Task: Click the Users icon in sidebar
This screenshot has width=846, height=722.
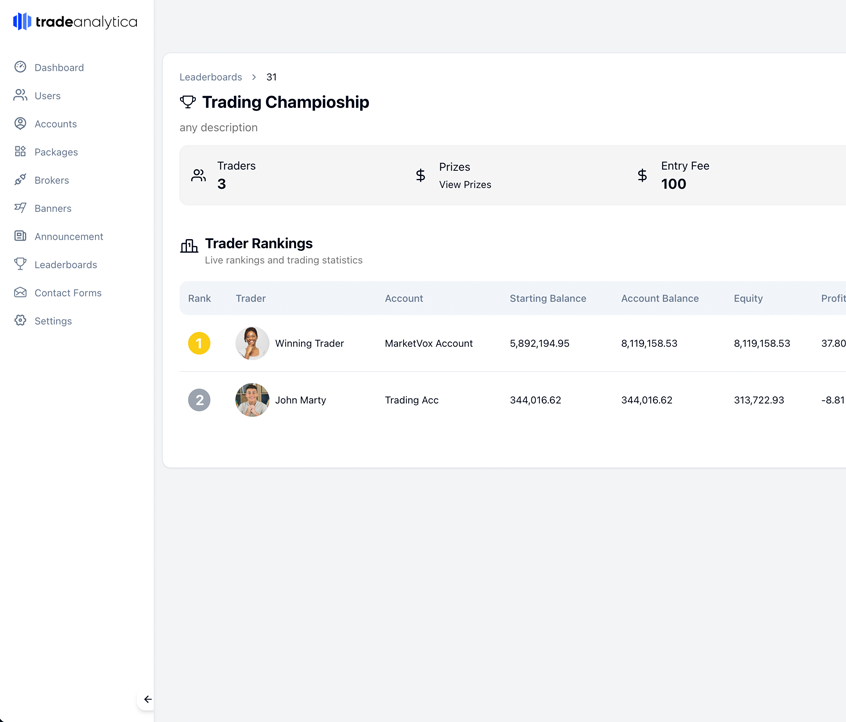Action: click(20, 96)
